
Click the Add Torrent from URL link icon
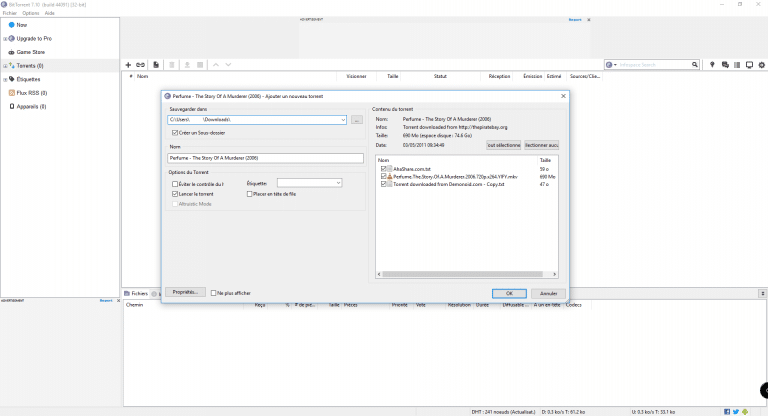tap(141, 65)
